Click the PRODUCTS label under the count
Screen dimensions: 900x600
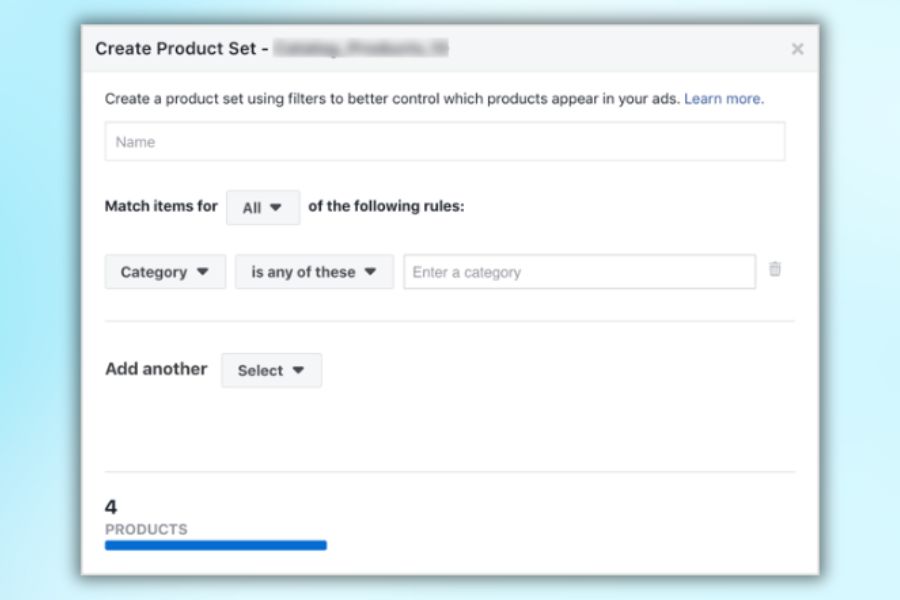click(146, 529)
